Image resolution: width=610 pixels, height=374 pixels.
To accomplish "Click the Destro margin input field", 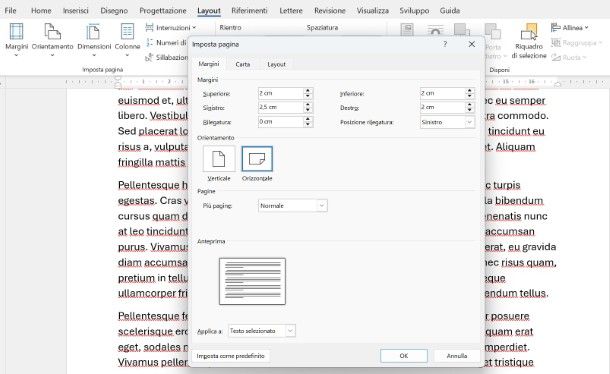I will pyautogui.click(x=442, y=107).
